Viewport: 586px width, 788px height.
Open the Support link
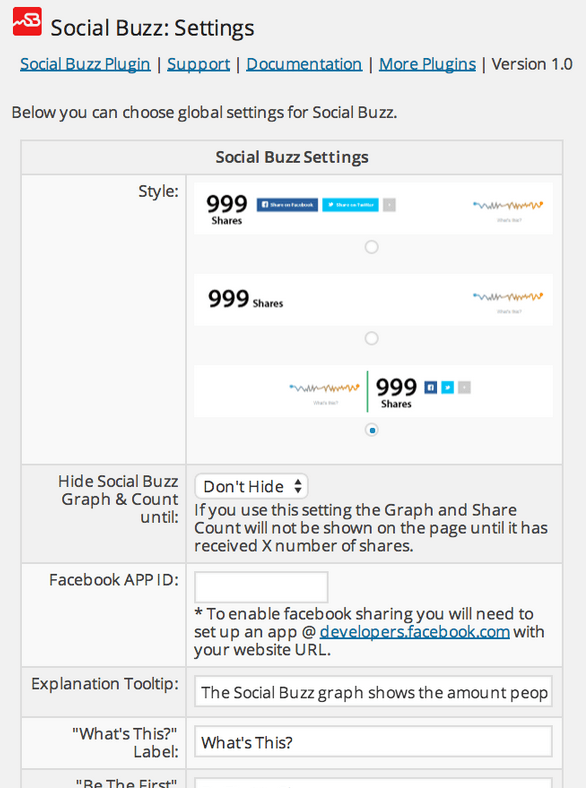[x=199, y=64]
